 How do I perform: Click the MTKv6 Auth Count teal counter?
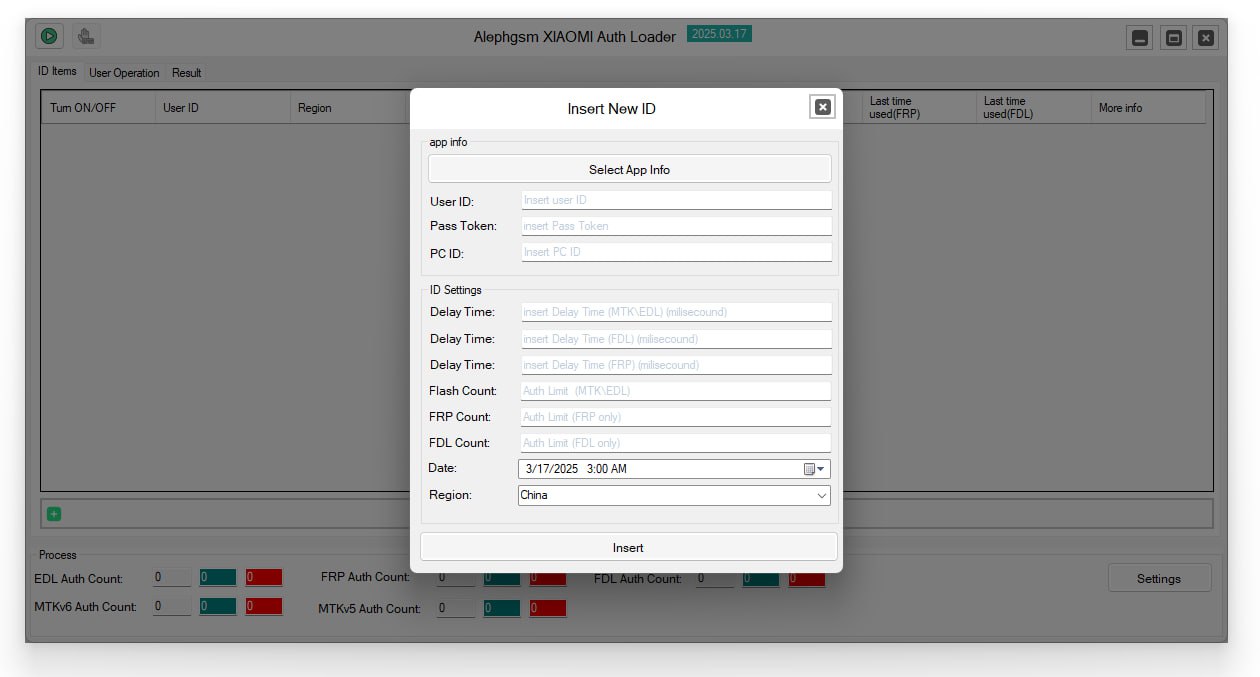pyautogui.click(x=218, y=607)
